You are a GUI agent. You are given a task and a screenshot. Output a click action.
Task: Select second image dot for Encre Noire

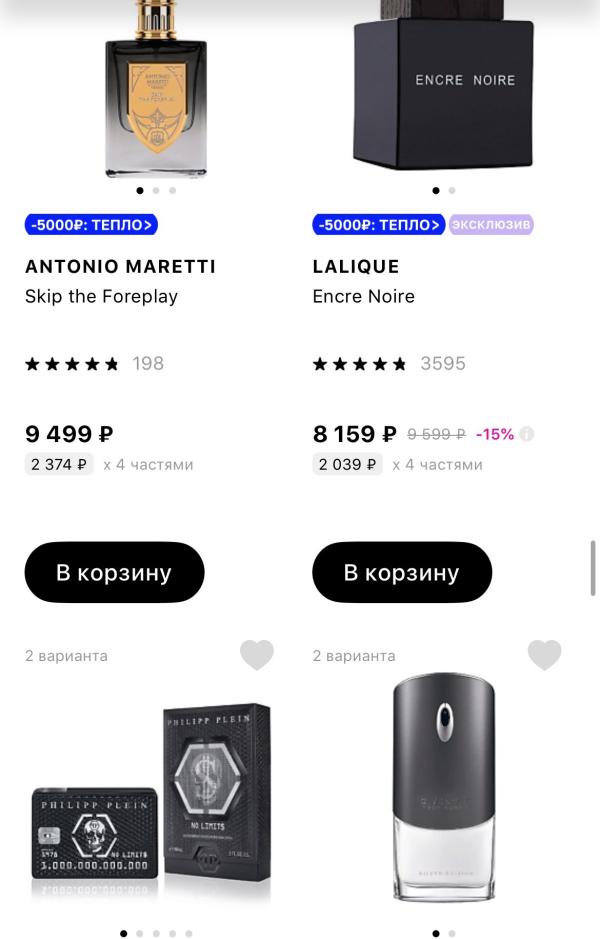pos(451,190)
